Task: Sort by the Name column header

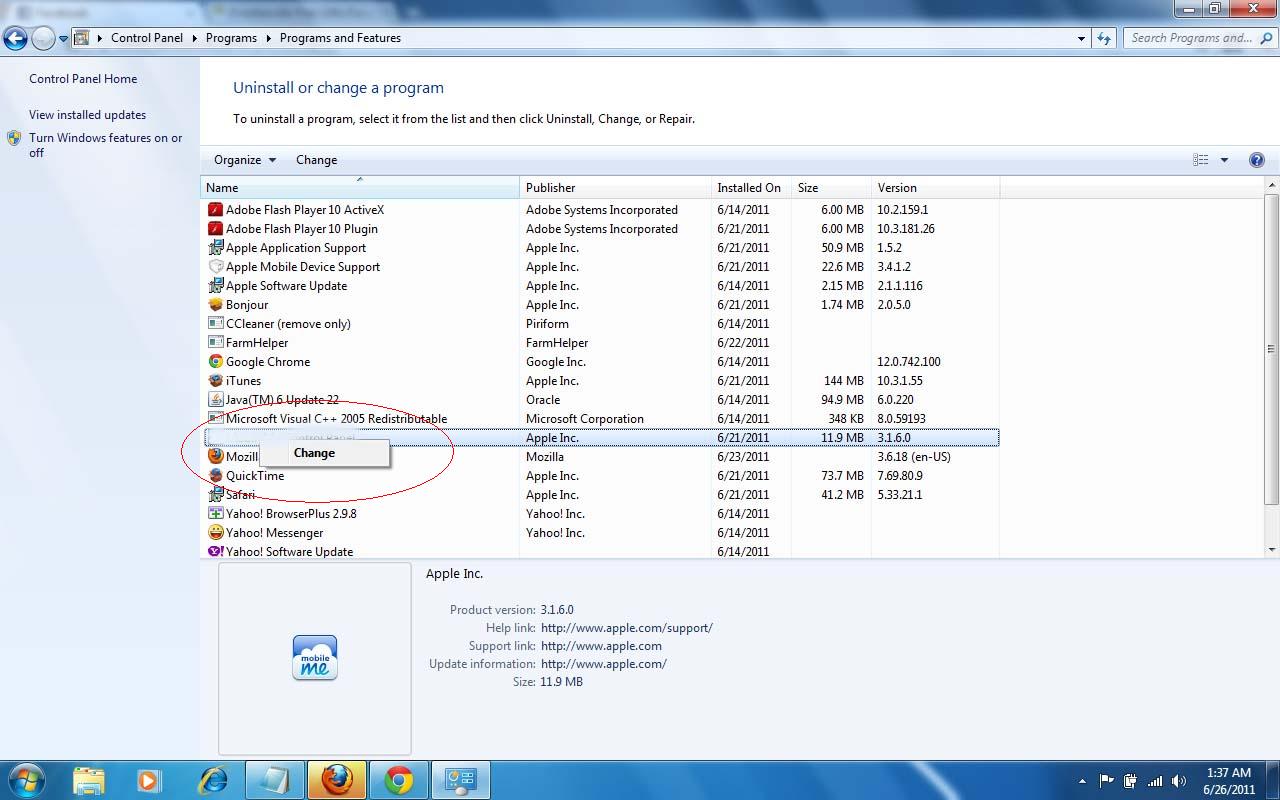Action: [x=360, y=188]
